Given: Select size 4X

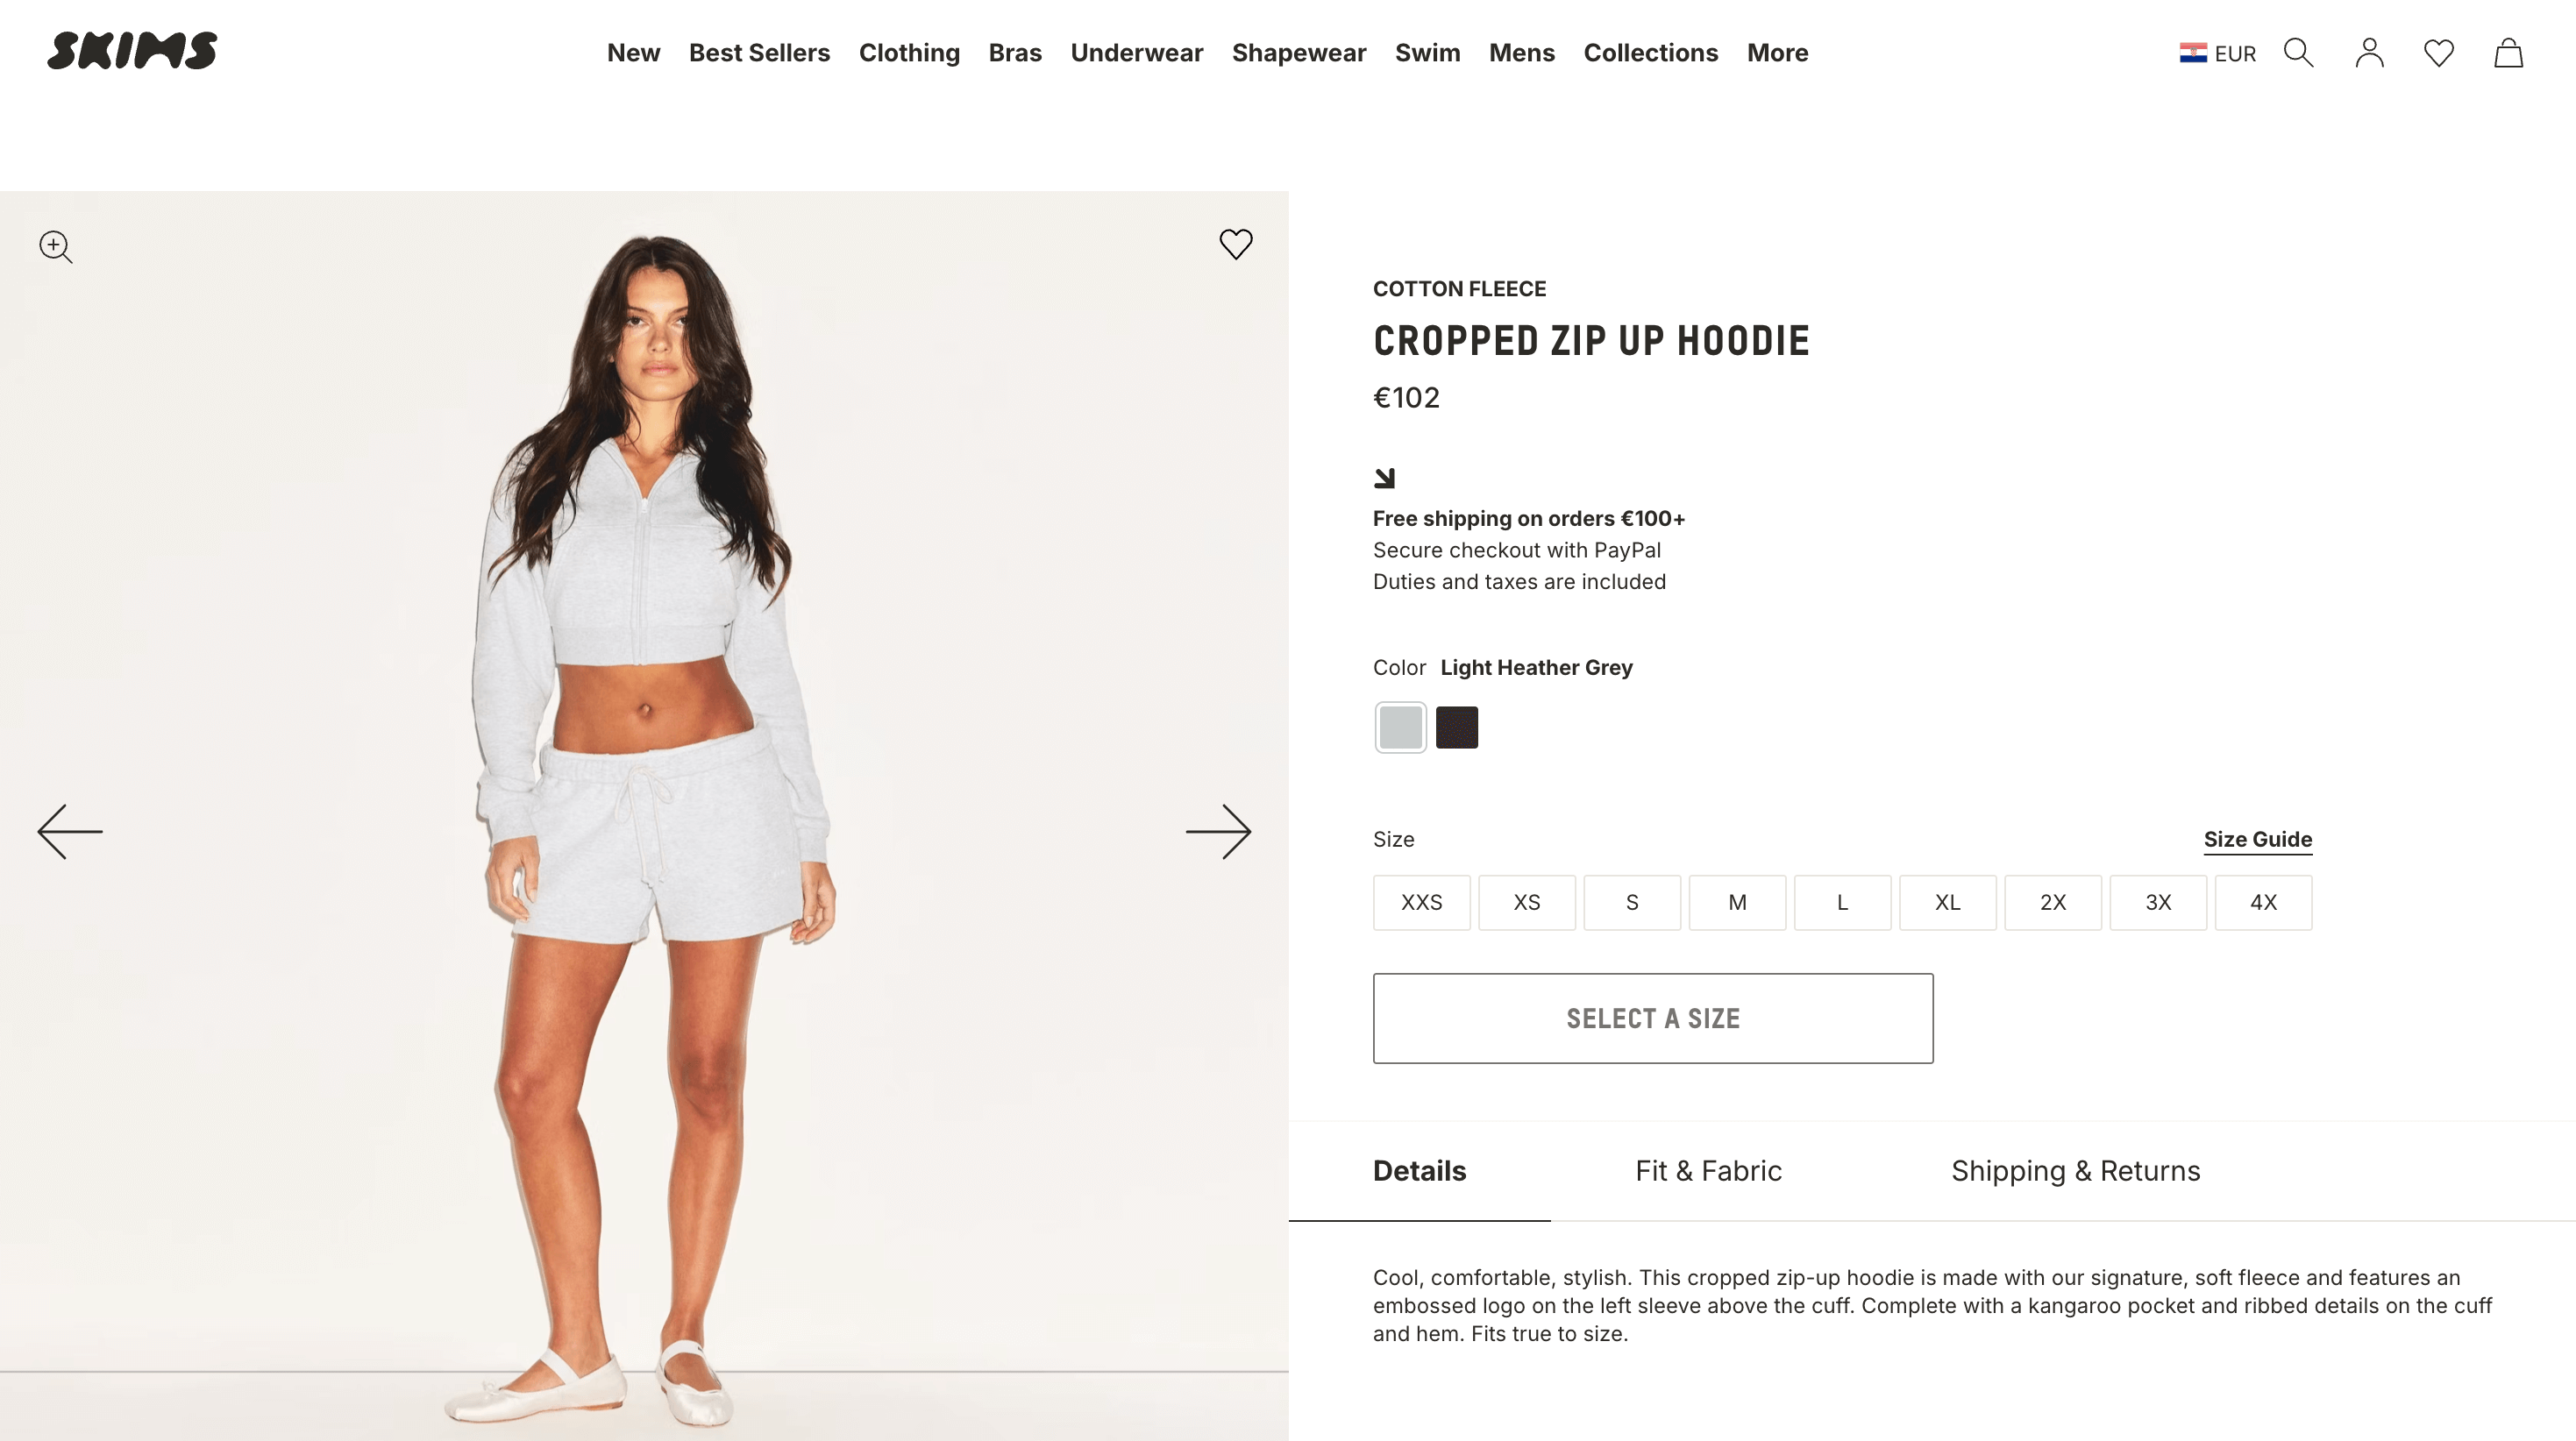Looking at the screenshot, I should [2263, 902].
